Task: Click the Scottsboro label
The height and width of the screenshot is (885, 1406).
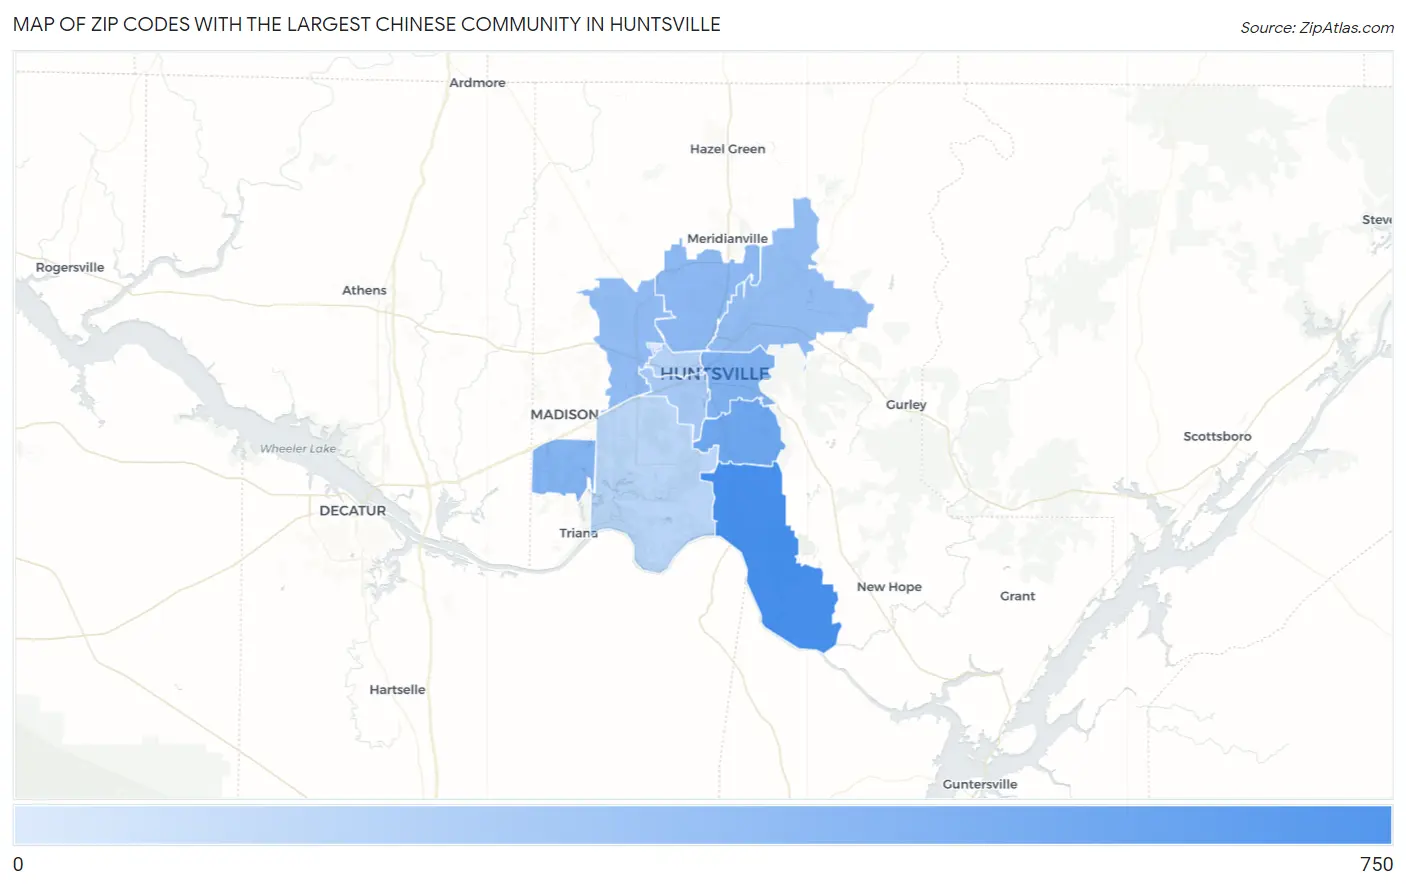Action: (1217, 436)
